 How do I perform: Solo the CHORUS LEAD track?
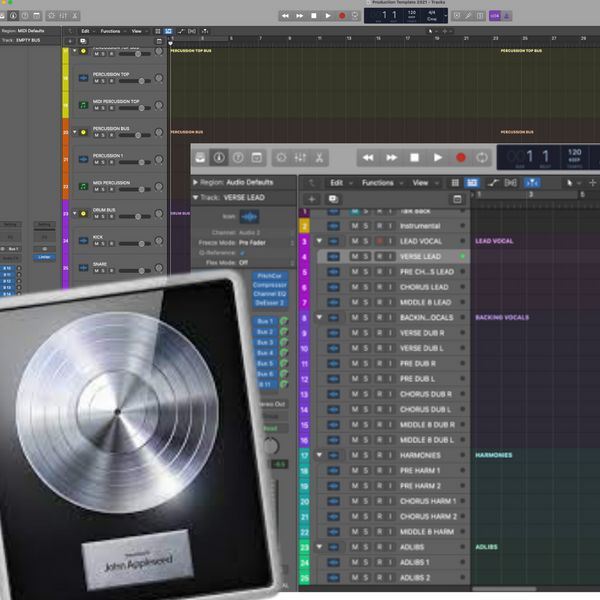tap(366, 287)
